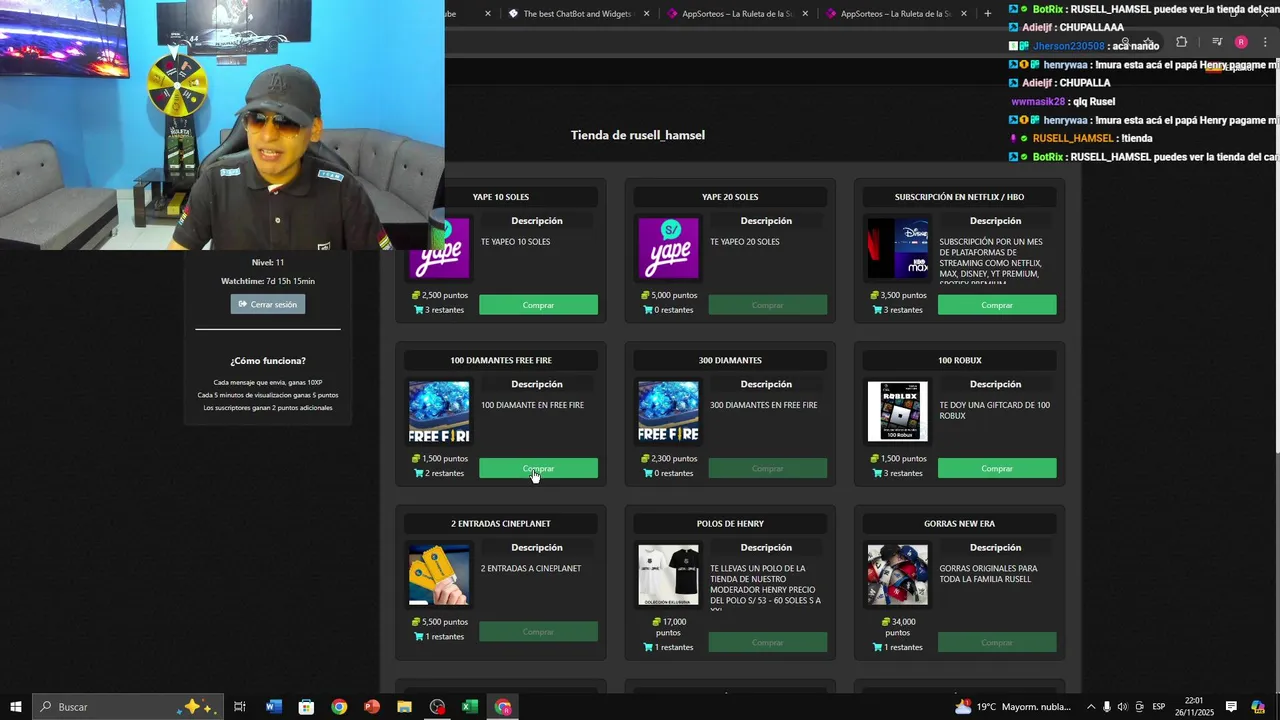Click cart icon on 2 Entradas Cineplanet card
This screenshot has height=720, width=1280.
point(419,637)
